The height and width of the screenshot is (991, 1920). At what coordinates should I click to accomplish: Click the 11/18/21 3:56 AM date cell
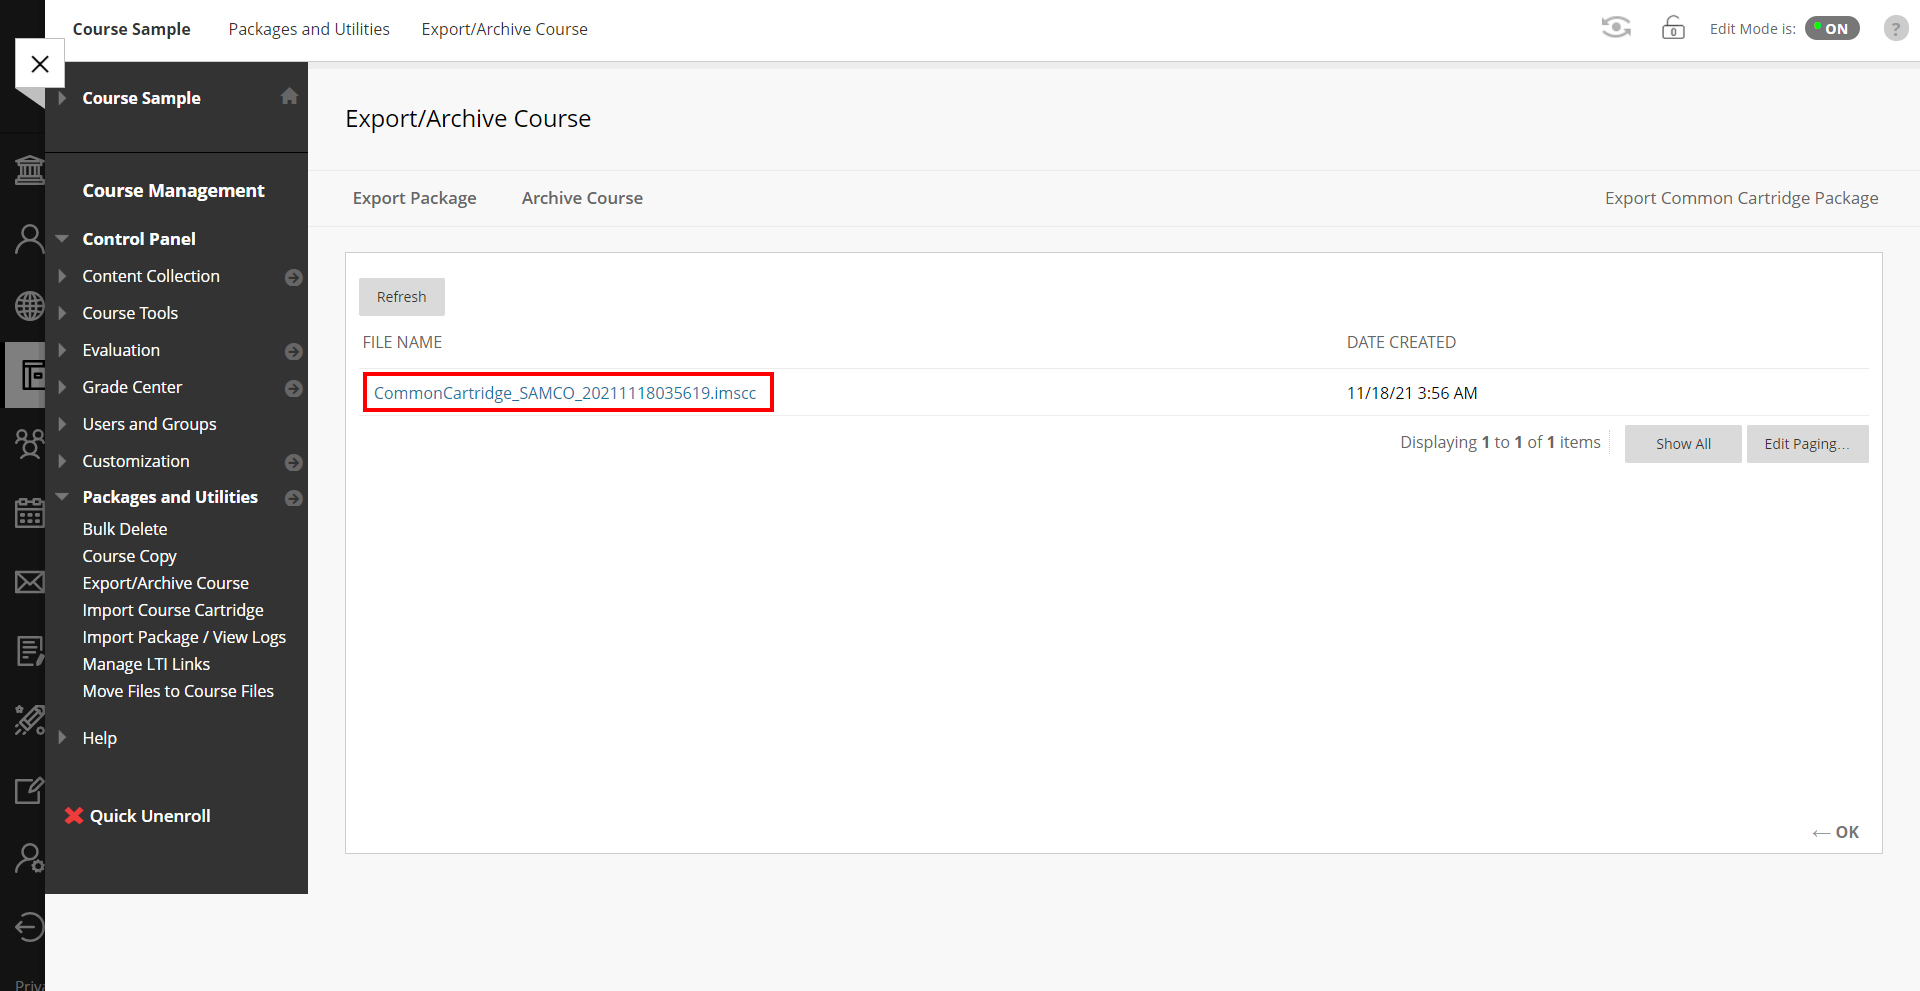1412,393
